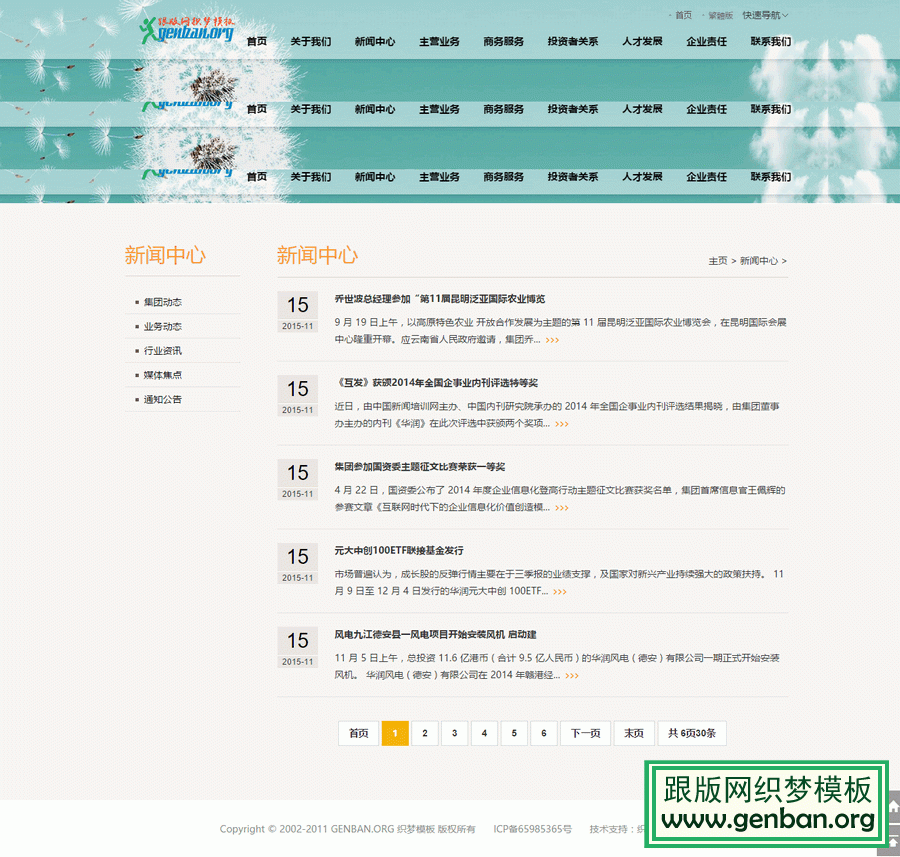The image size is (900, 857).
Task: Click page 3 in the pagination bar
Action: click(x=454, y=733)
